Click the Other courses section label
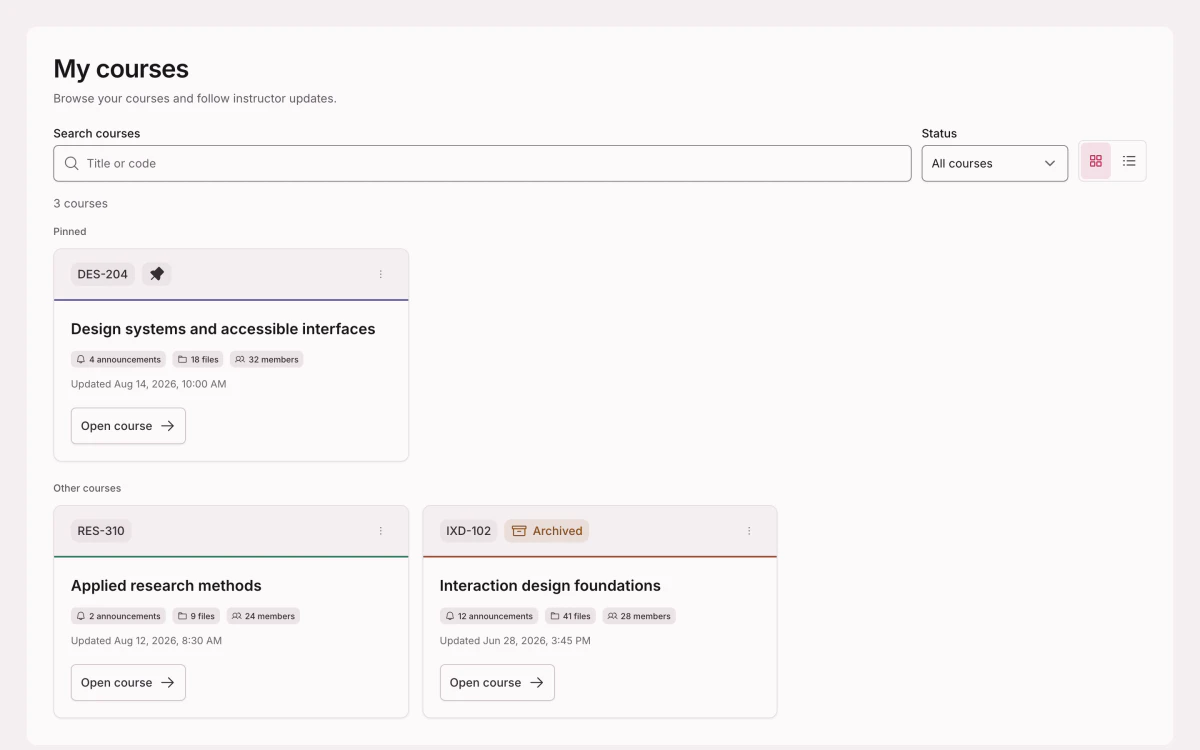 (x=87, y=489)
